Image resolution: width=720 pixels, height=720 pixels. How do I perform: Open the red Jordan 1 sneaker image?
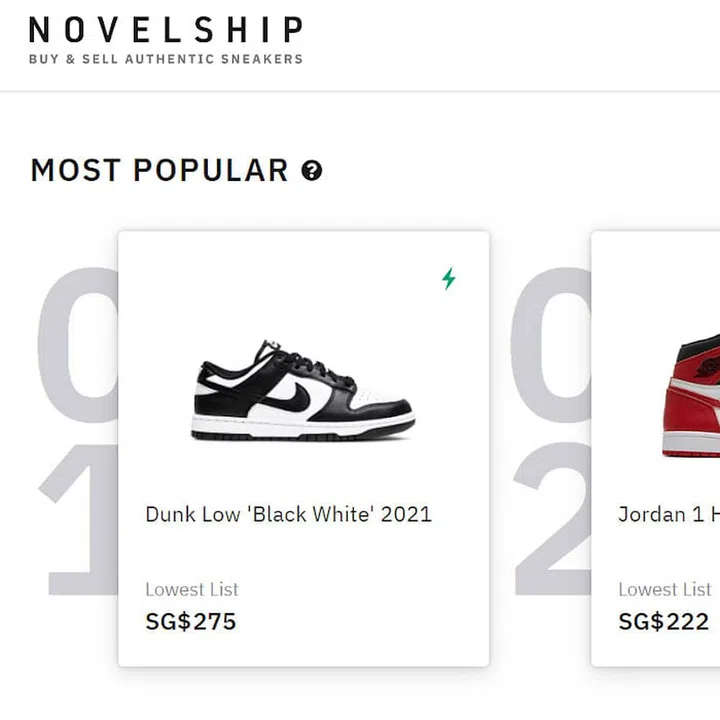[695, 395]
